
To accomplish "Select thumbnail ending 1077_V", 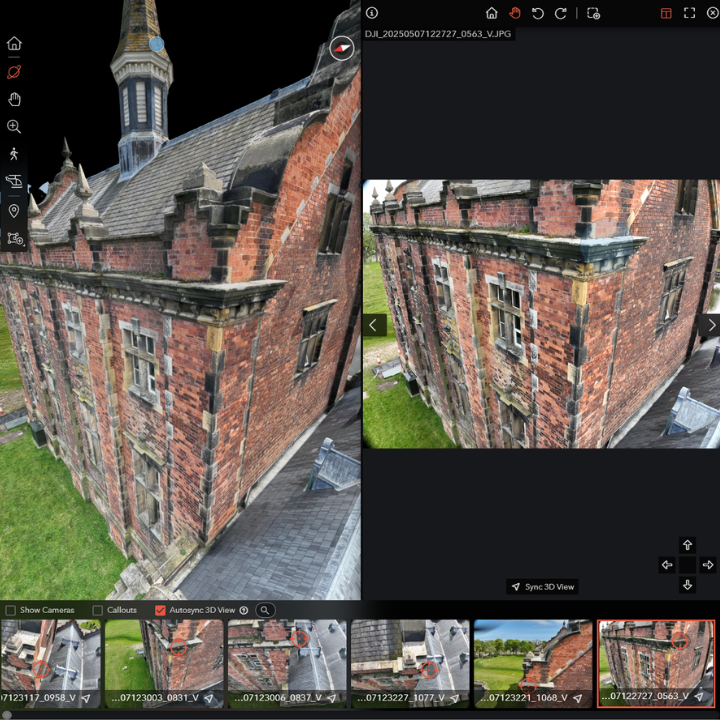I will tap(410, 663).
